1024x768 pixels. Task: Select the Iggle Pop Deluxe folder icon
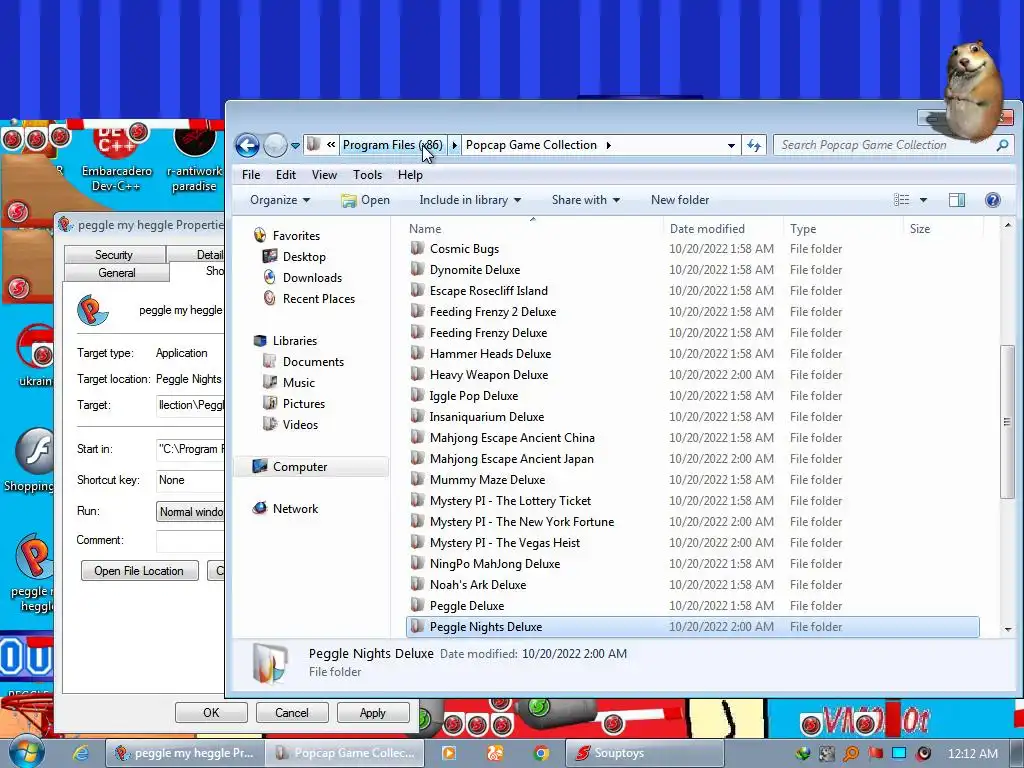tap(417, 396)
